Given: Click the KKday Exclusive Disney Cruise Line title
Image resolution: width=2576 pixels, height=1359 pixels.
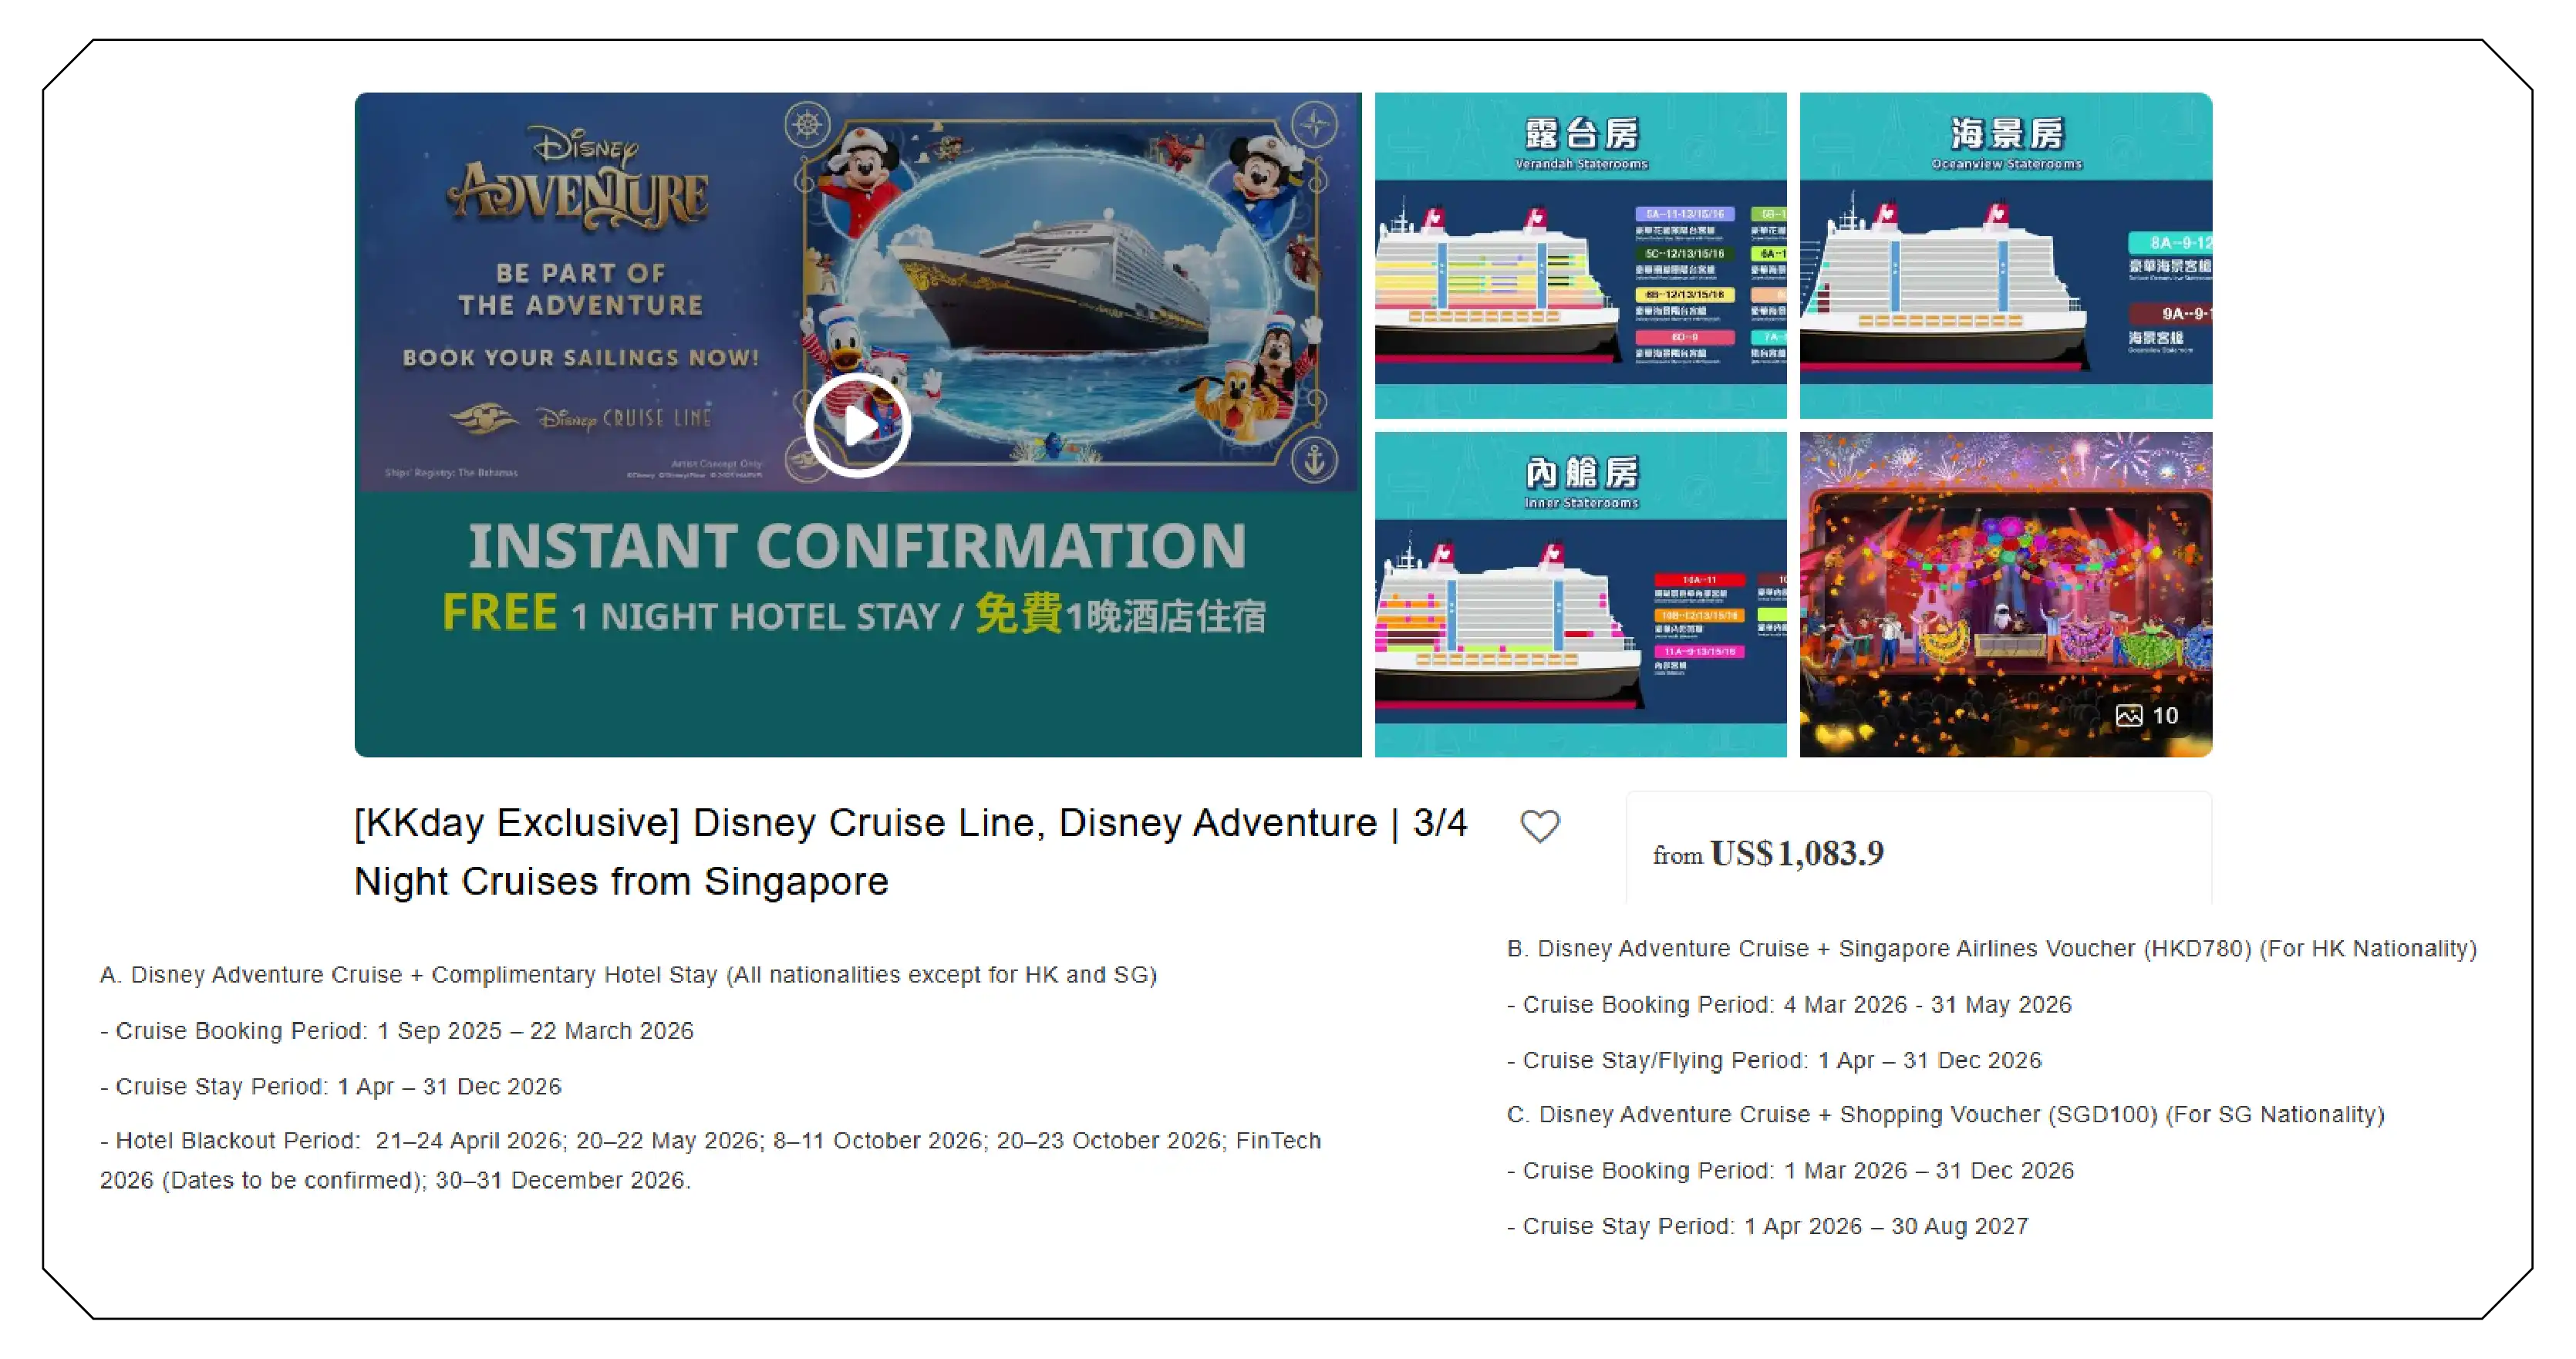Looking at the screenshot, I should point(910,852).
